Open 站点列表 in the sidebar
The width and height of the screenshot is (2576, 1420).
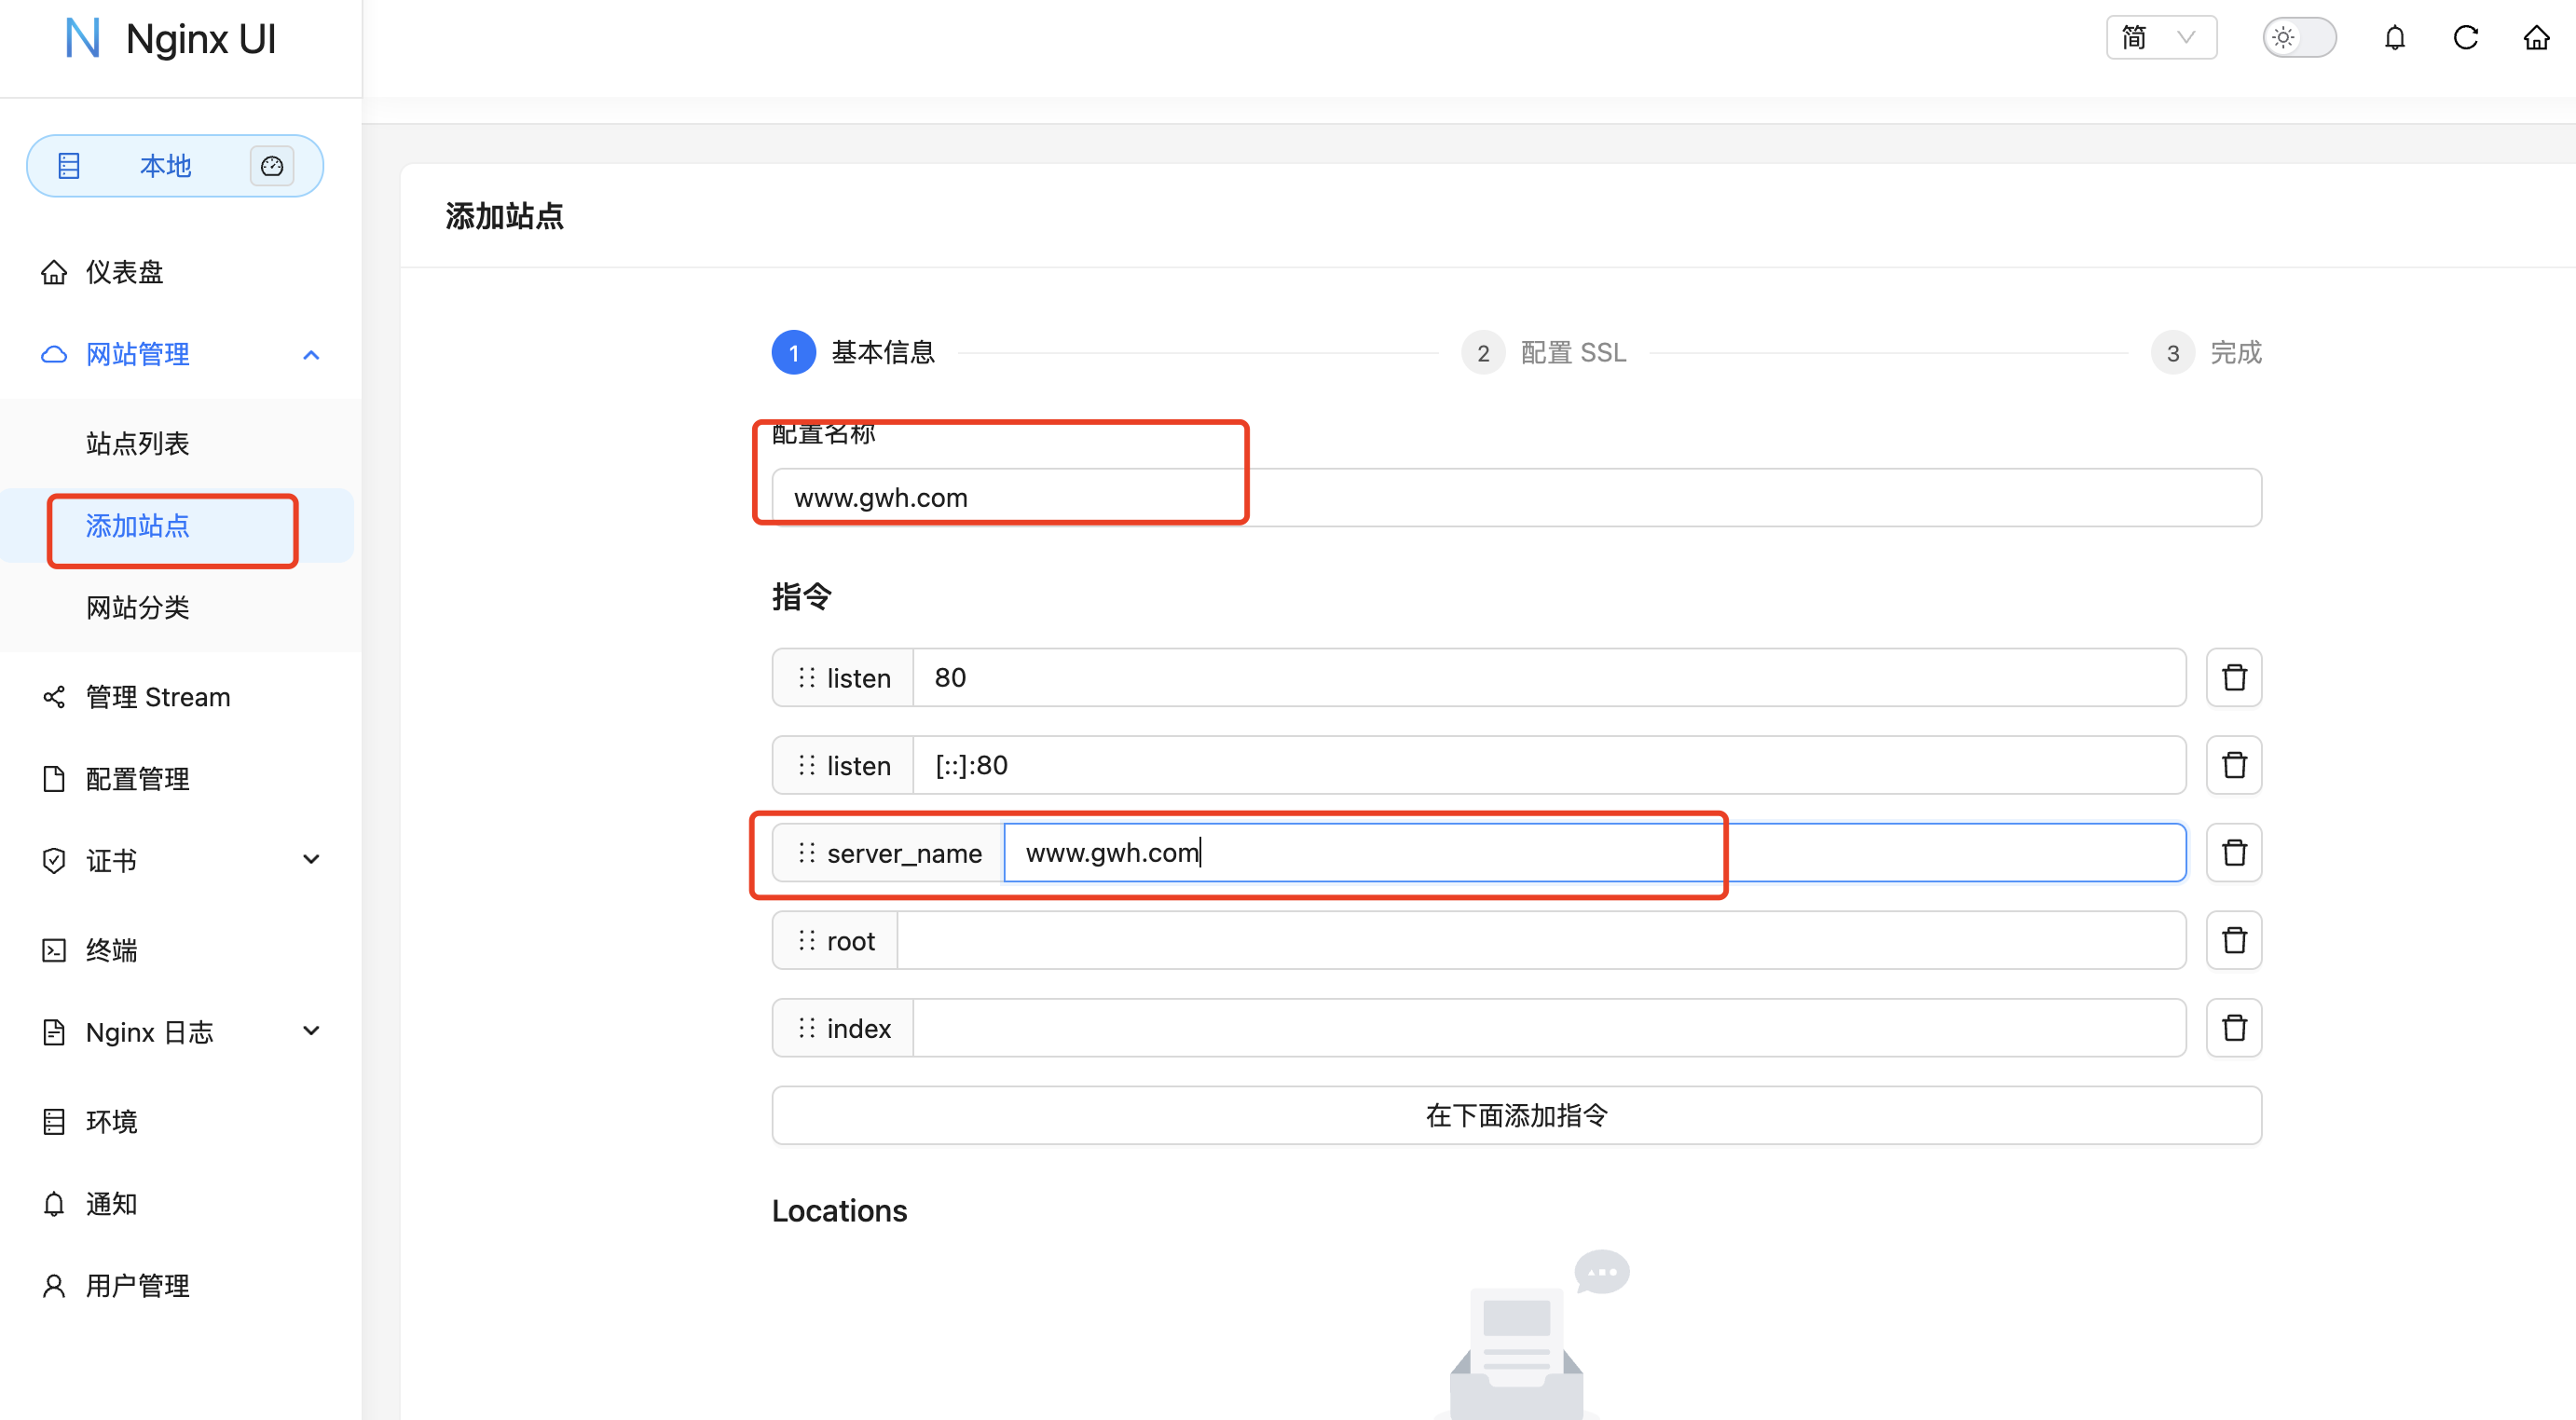138,443
